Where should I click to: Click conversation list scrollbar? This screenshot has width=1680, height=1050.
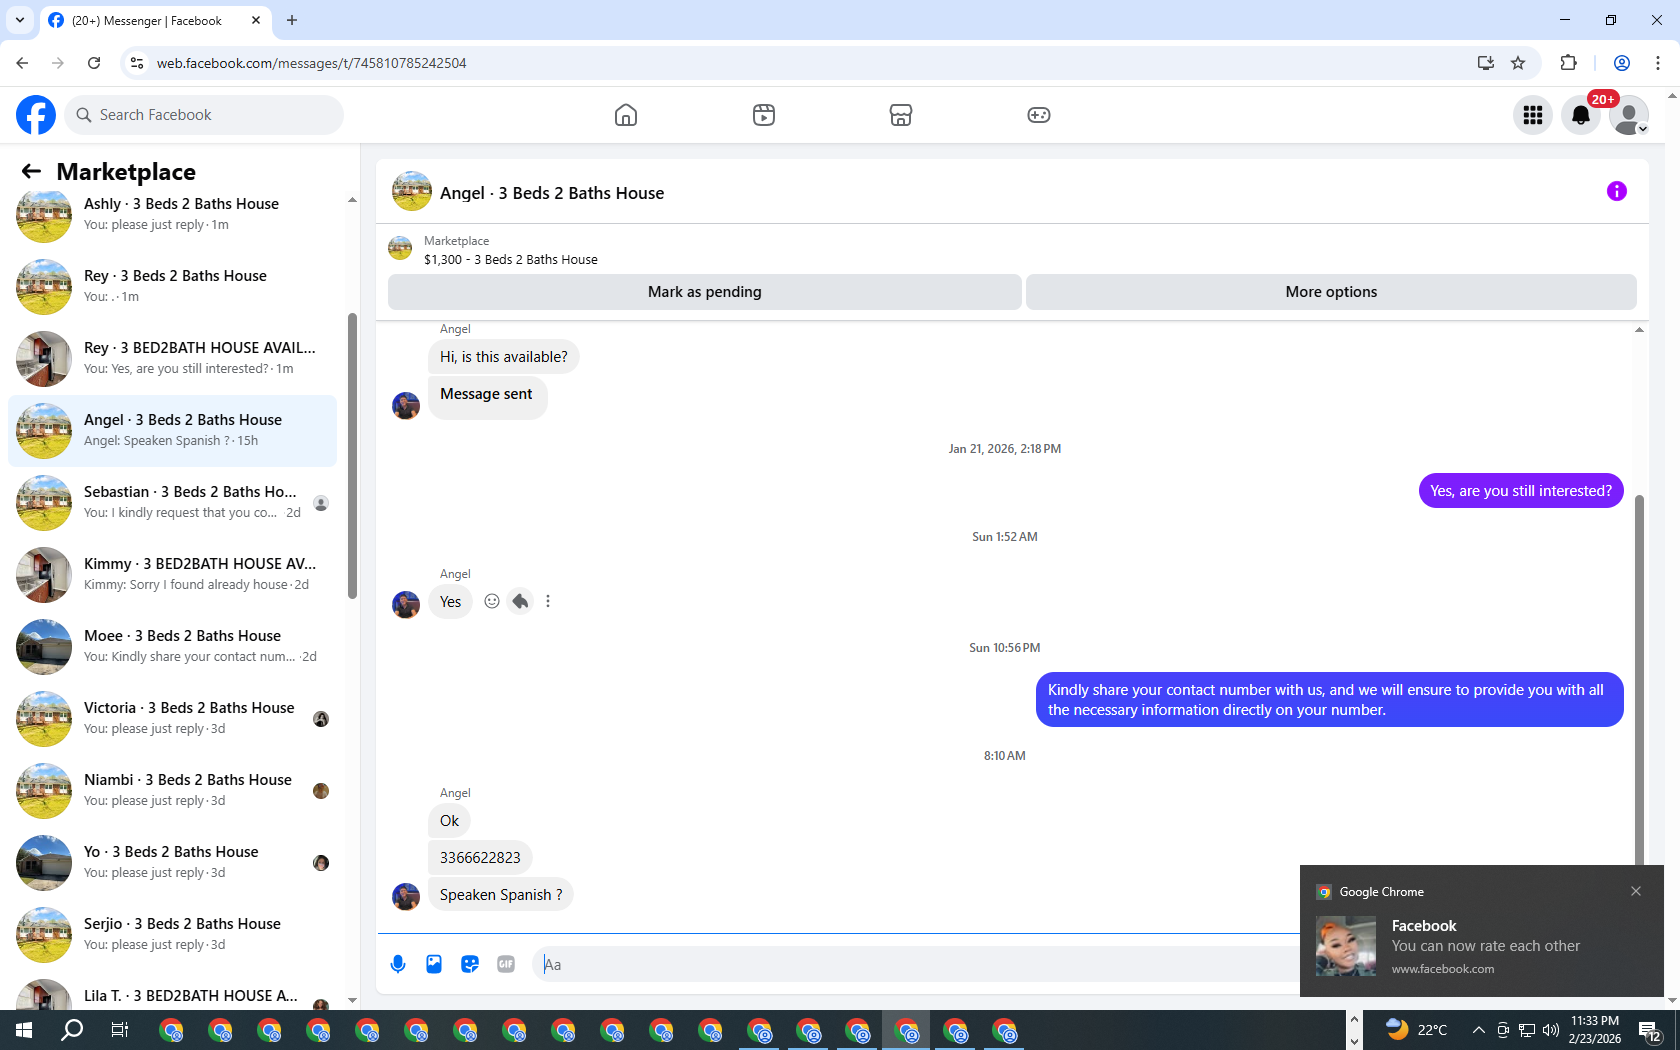click(x=352, y=456)
